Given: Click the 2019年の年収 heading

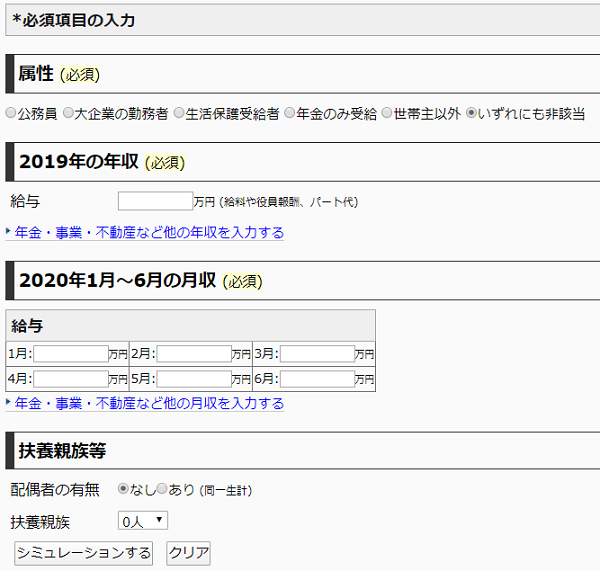Looking at the screenshot, I should [79, 162].
